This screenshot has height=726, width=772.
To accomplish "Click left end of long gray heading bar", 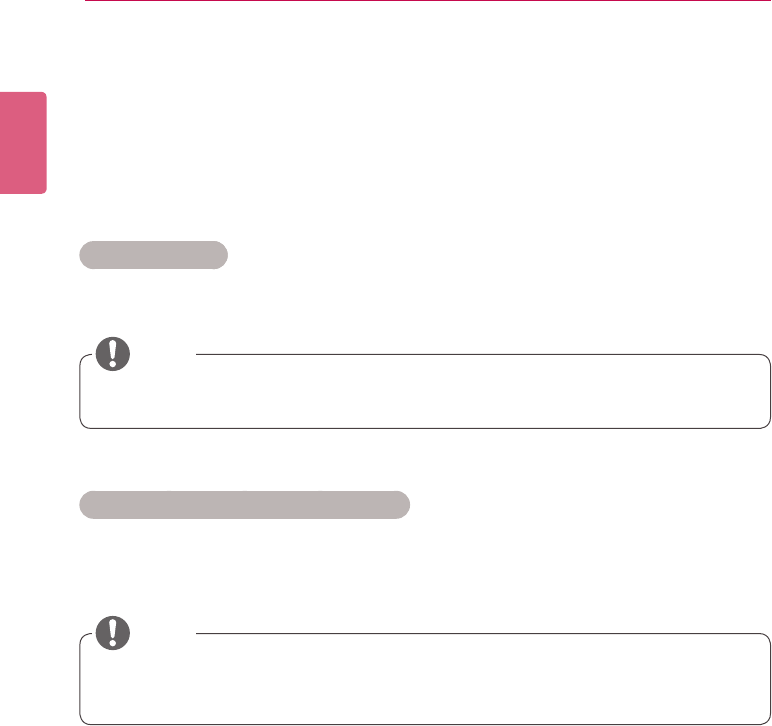I will 85,505.
